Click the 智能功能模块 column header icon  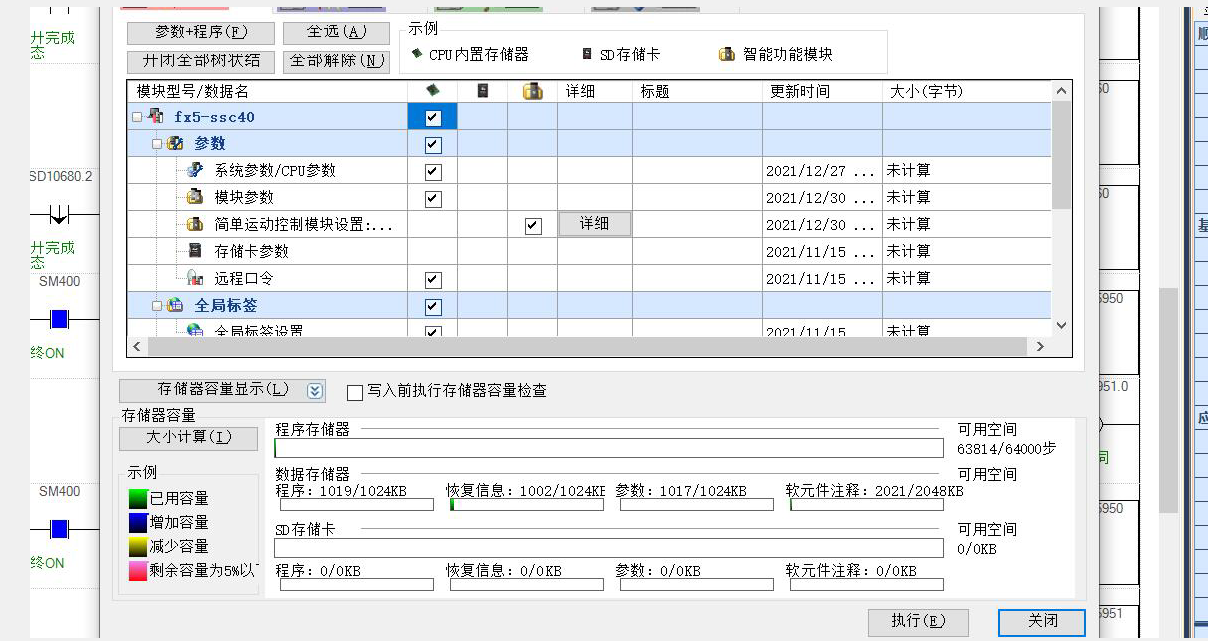point(533,91)
